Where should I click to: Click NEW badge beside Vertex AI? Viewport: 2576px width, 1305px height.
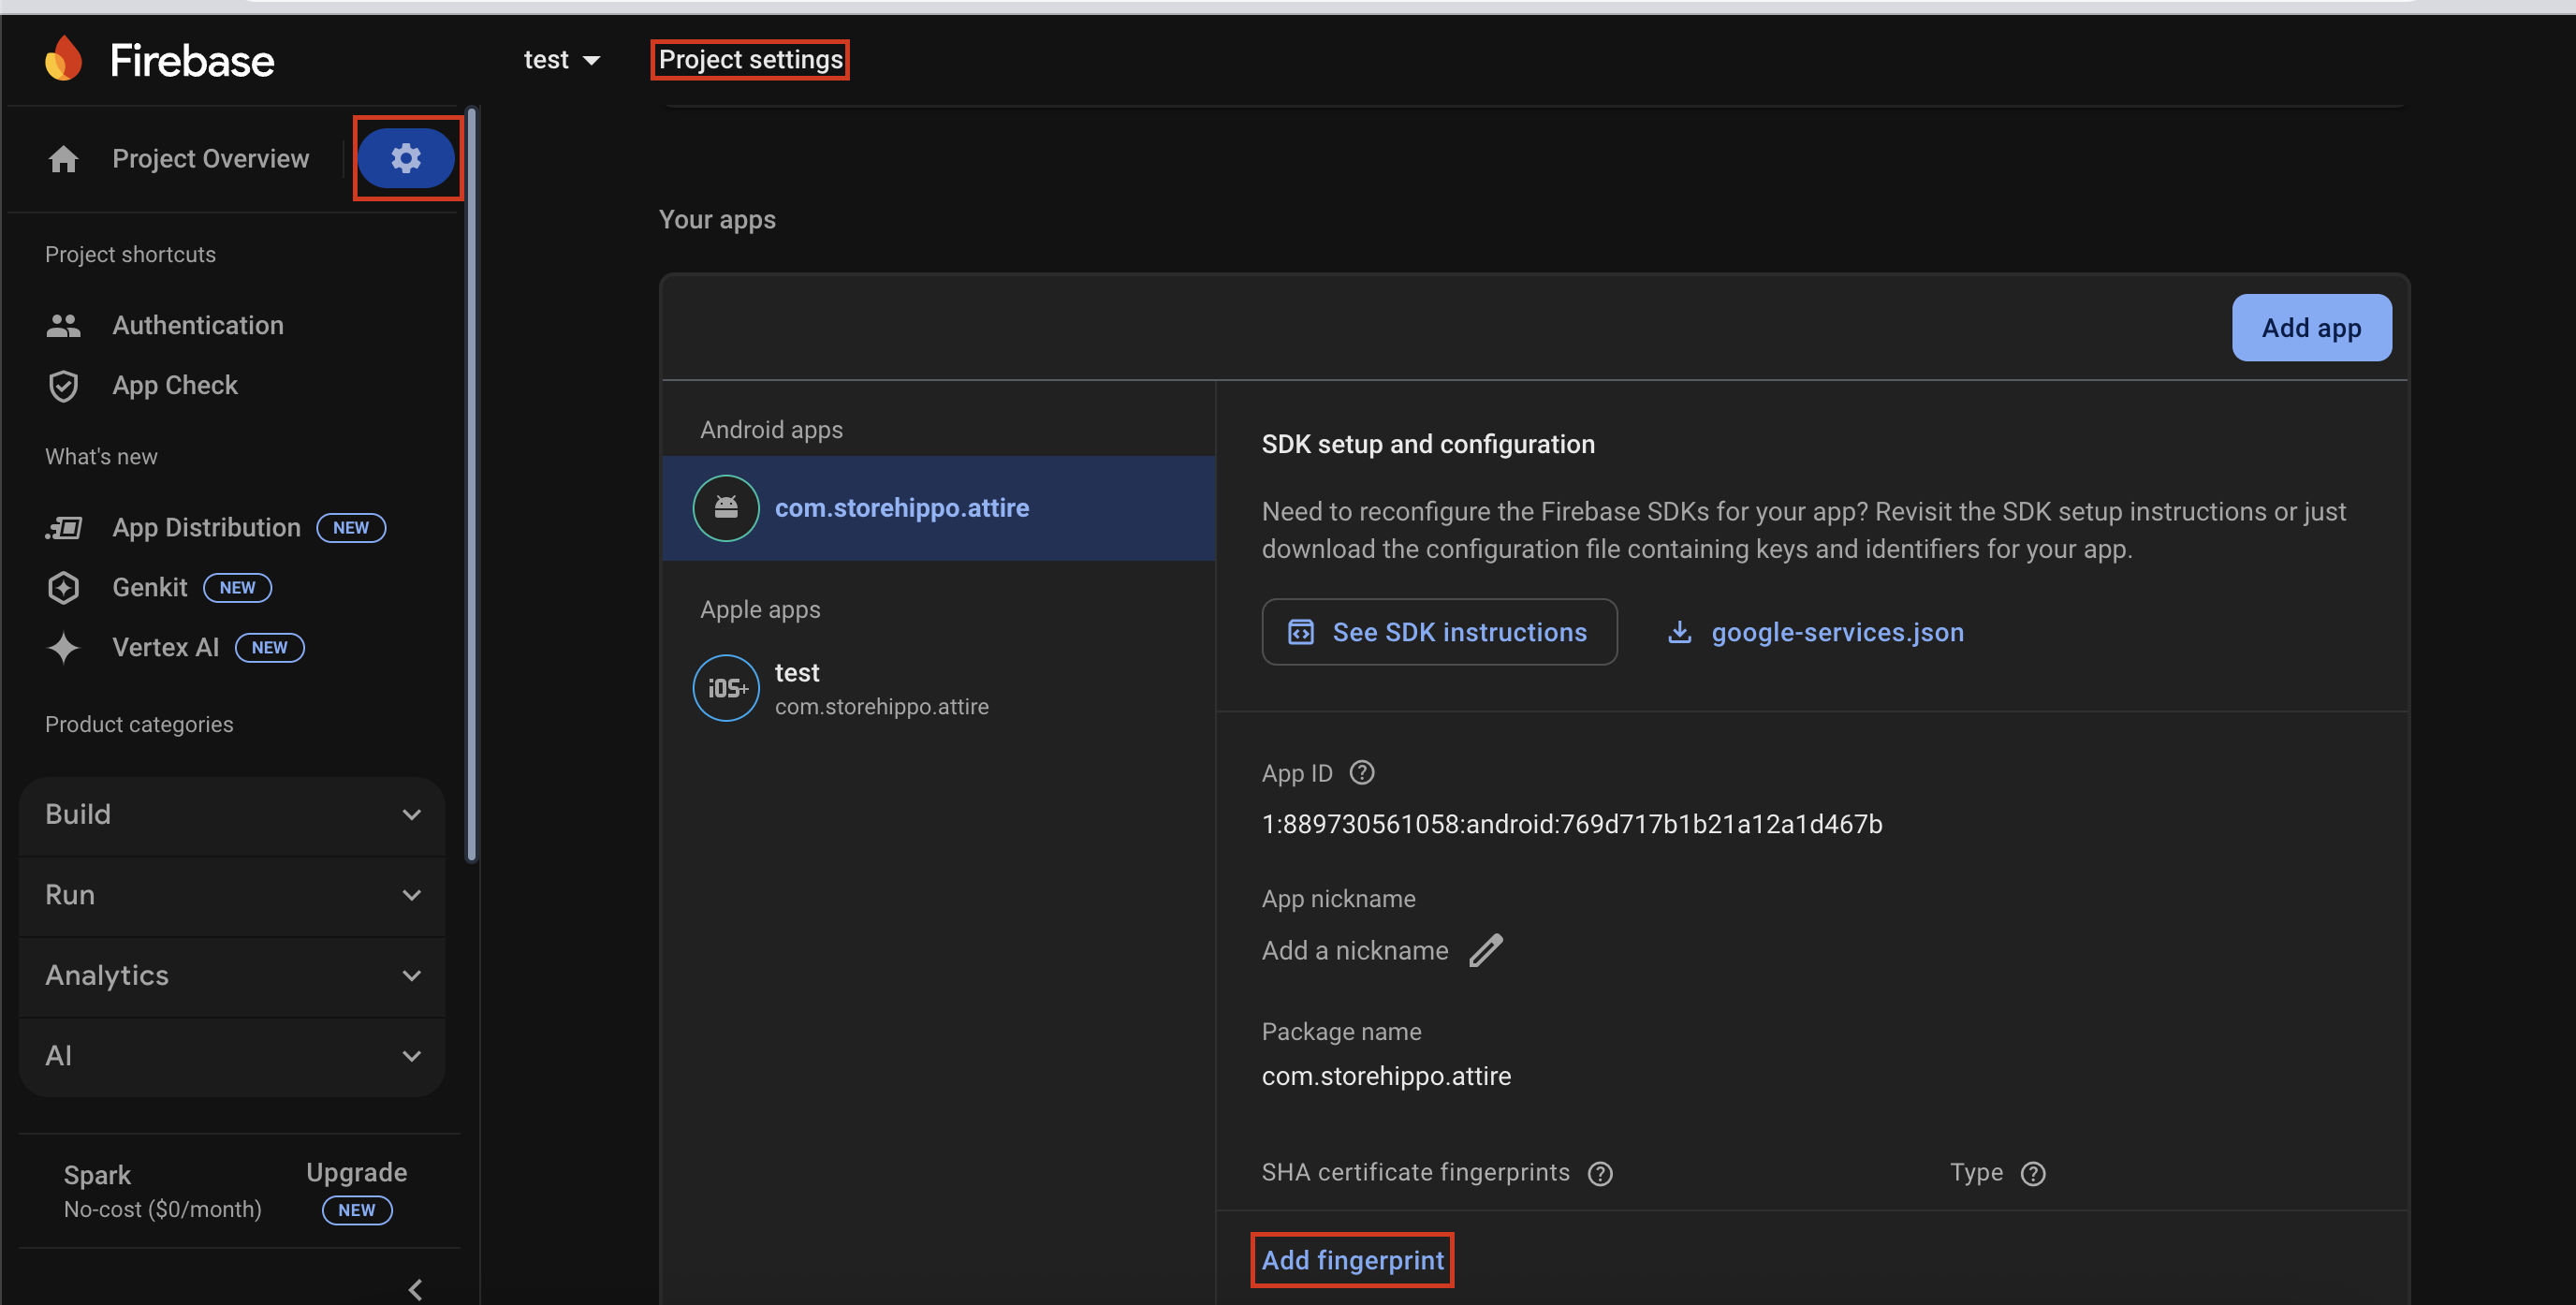click(270, 647)
